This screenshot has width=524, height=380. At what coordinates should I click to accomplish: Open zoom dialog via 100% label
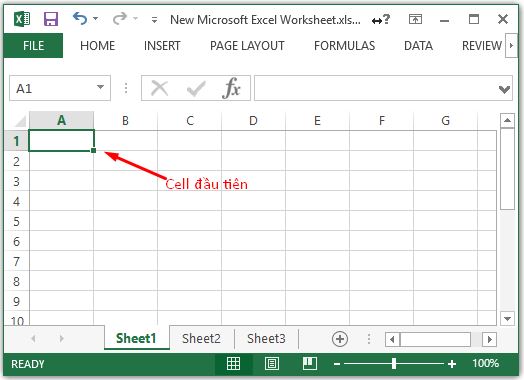point(486,363)
